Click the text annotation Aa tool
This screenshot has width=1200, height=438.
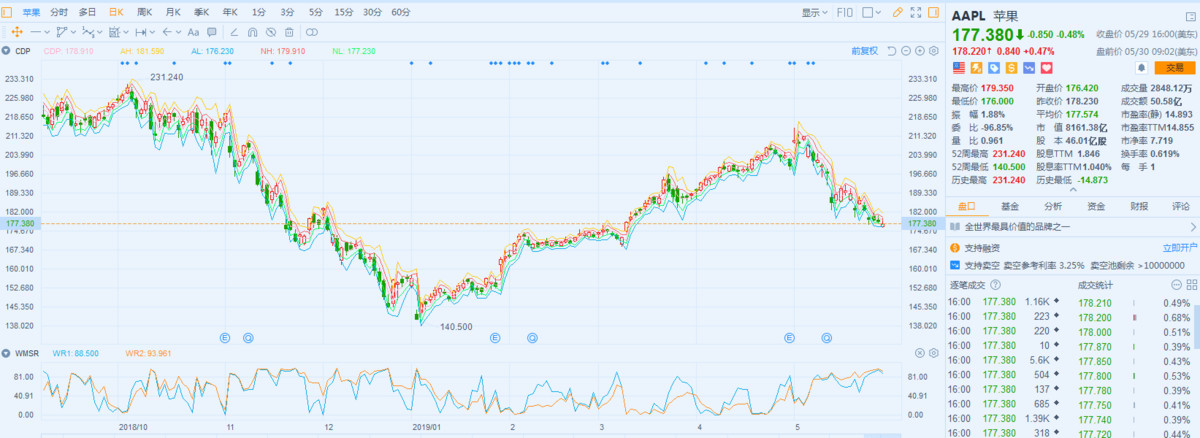193,32
